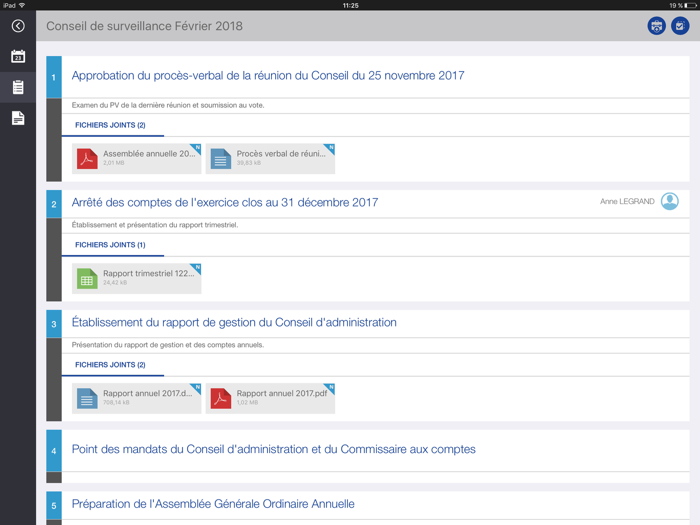Click the Wi-Fi icon in status bar
Screen dimensions: 700x525
pyautogui.click(x=22, y=5)
